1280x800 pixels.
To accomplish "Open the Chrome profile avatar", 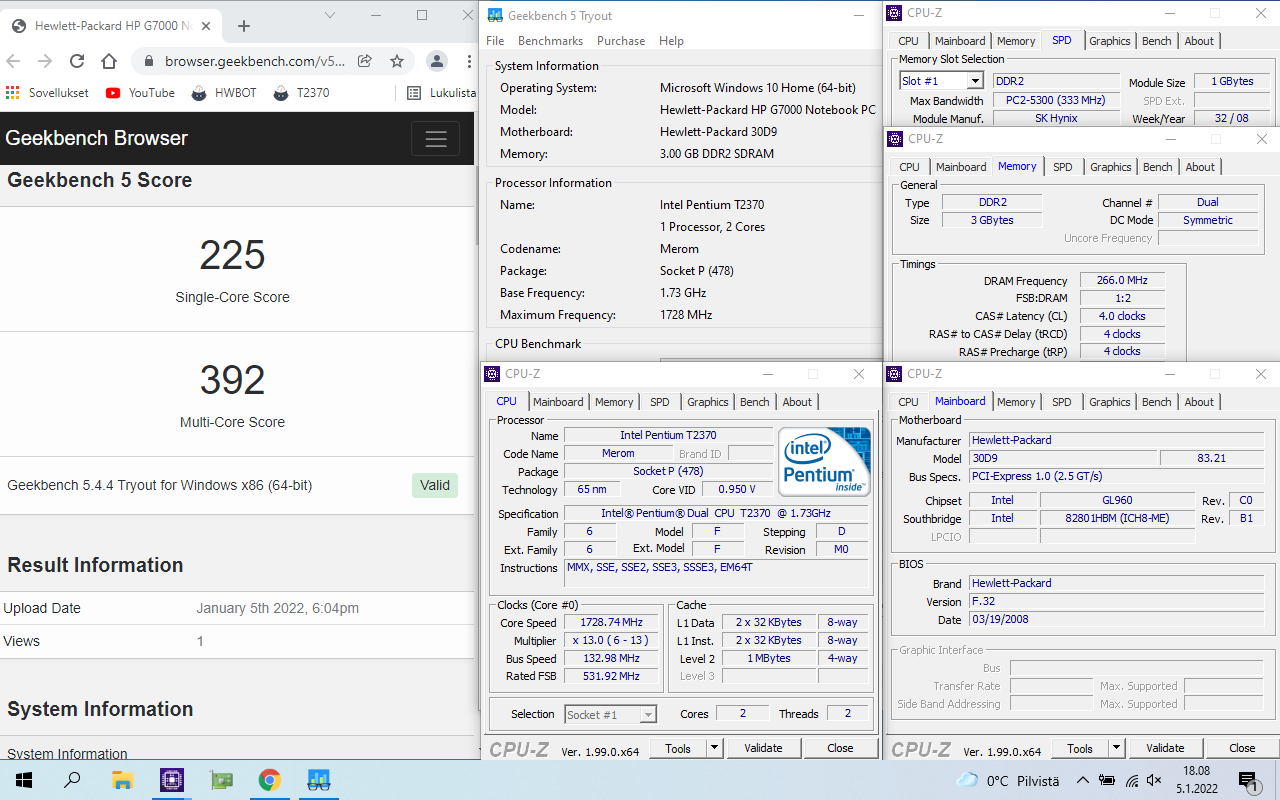I will [437, 61].
